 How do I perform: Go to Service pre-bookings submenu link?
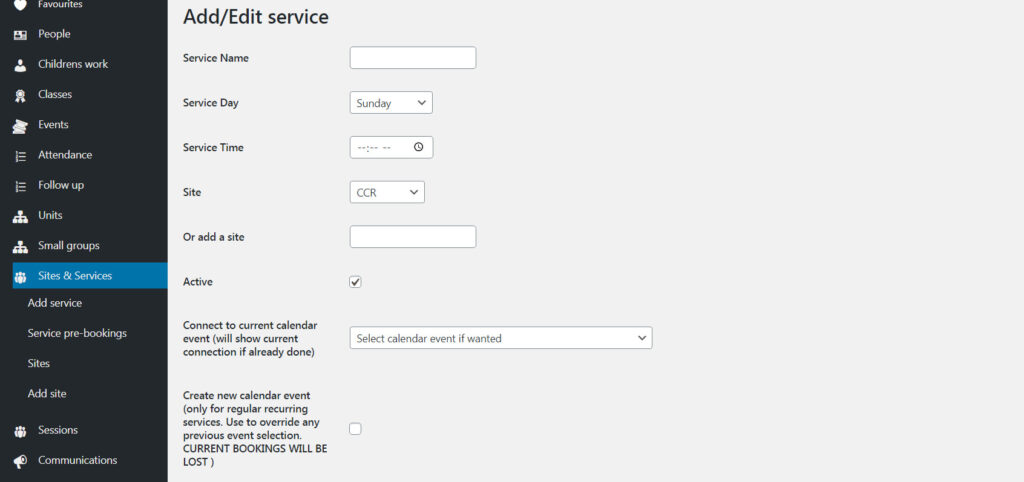(77, 333)
